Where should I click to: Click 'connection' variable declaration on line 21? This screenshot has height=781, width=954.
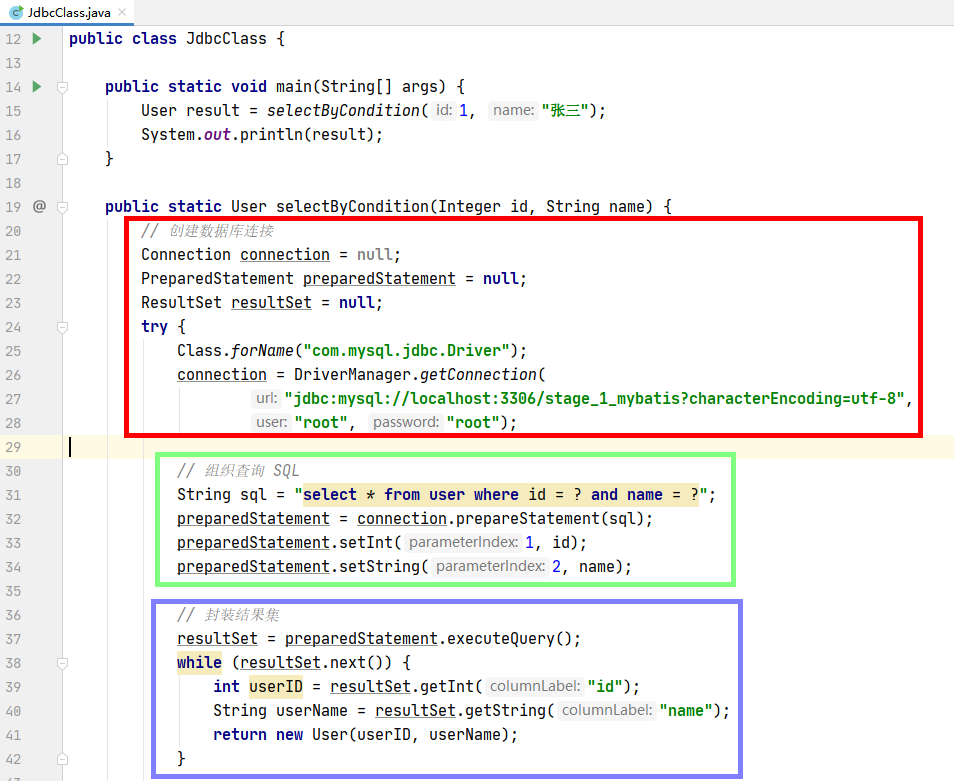pyautogui.click(x=285, y=255)
